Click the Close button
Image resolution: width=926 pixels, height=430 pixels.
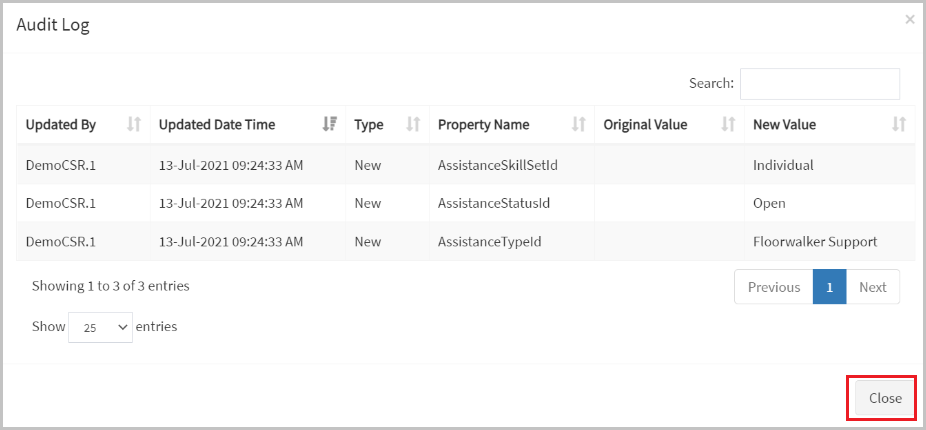(x=885, y=398)
